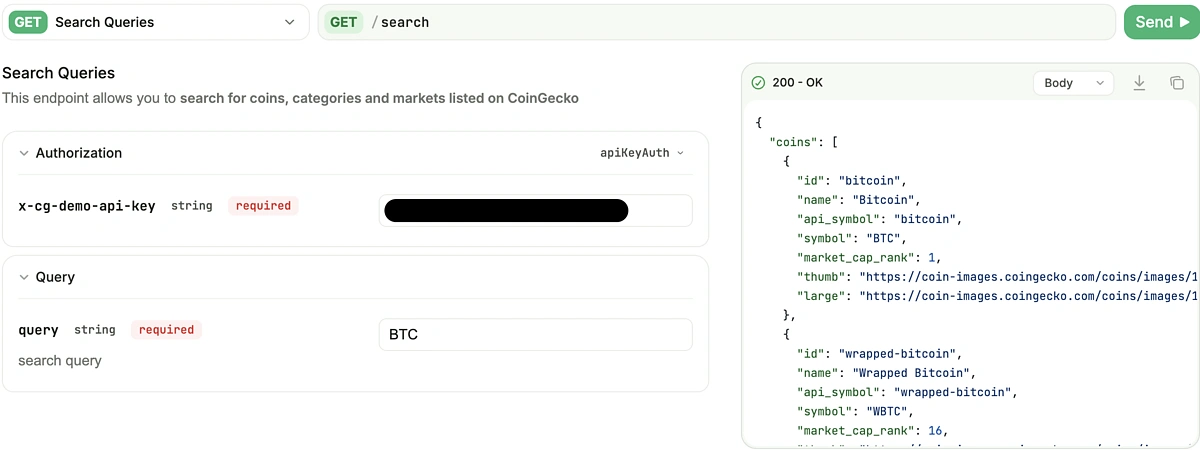Screen dimensions: 1200x450
Task: Send the request with the Send button
Action: pyautogui.click(x=1160, y=22)
